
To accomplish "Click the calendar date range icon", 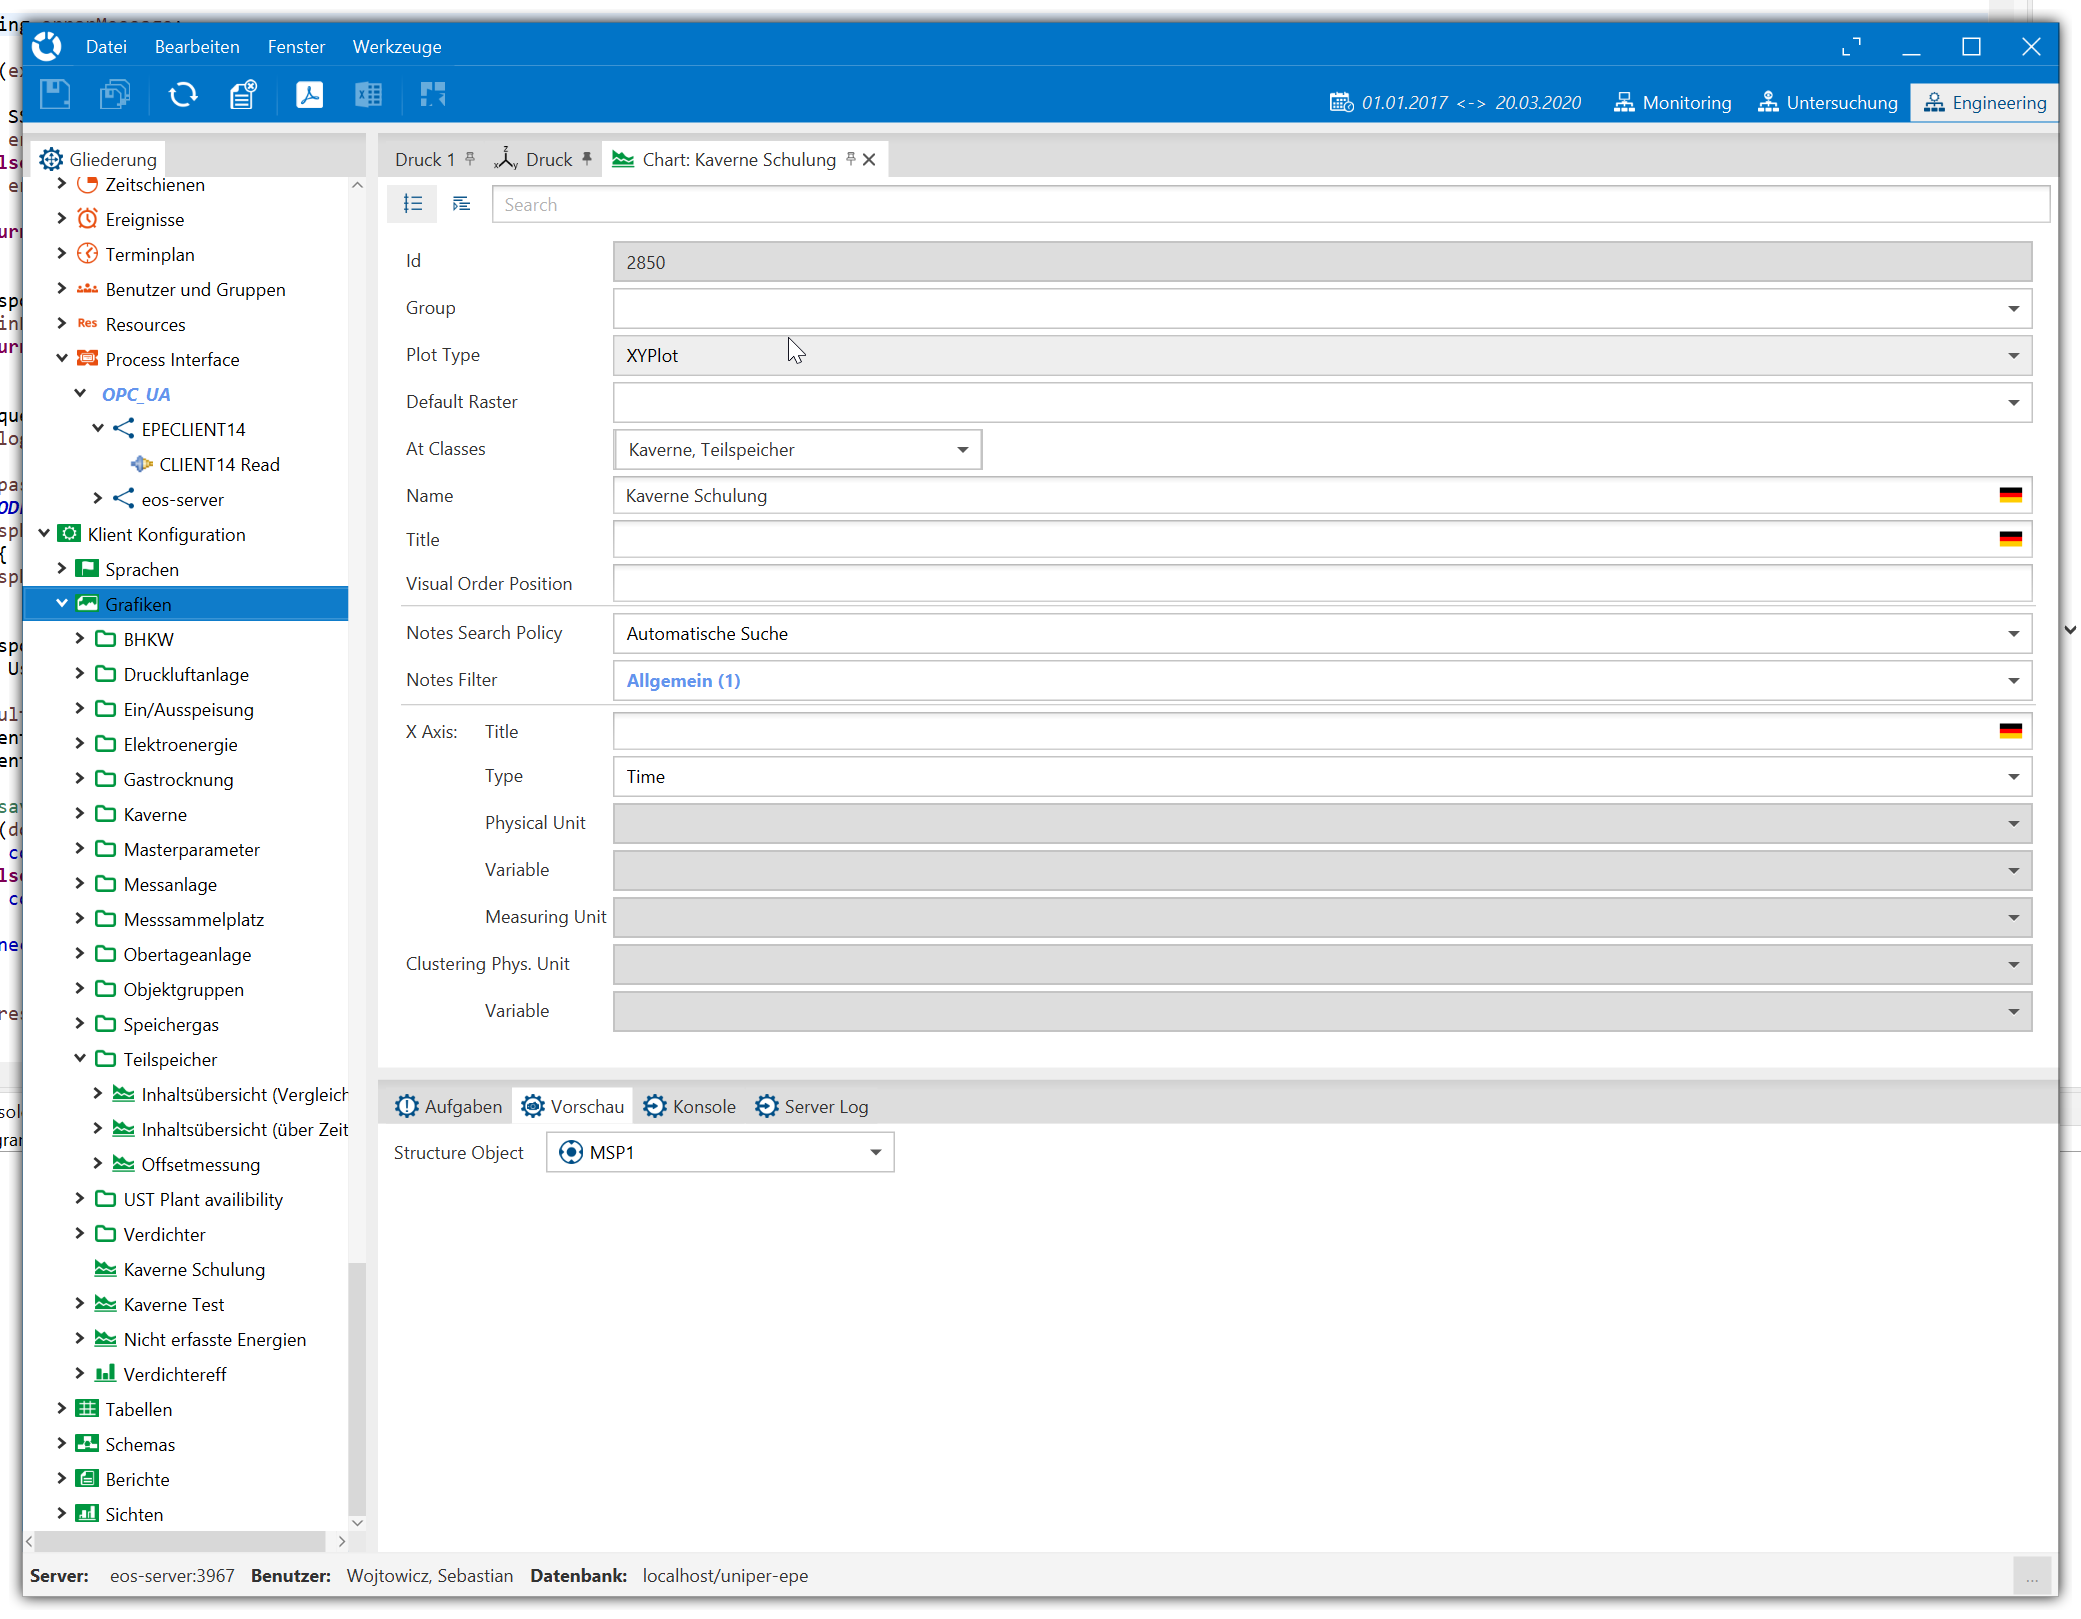I will click(1340, 103).
